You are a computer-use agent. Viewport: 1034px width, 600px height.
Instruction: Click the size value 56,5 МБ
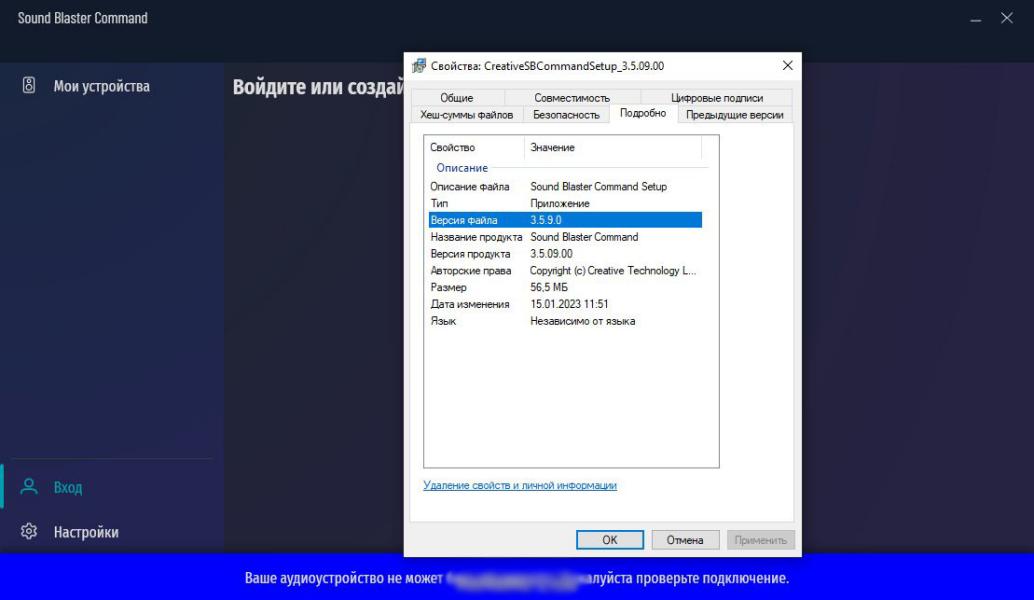pos(549,287)
